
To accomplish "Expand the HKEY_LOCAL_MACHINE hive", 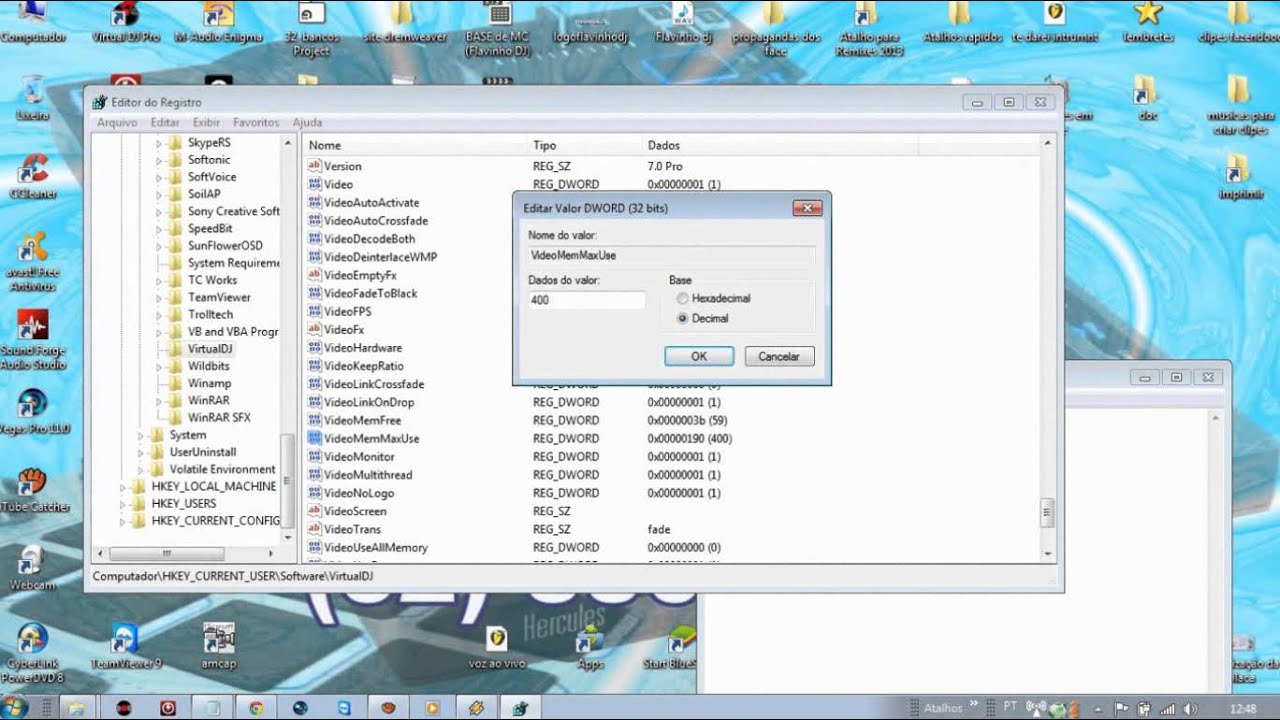I will point(123,486).
